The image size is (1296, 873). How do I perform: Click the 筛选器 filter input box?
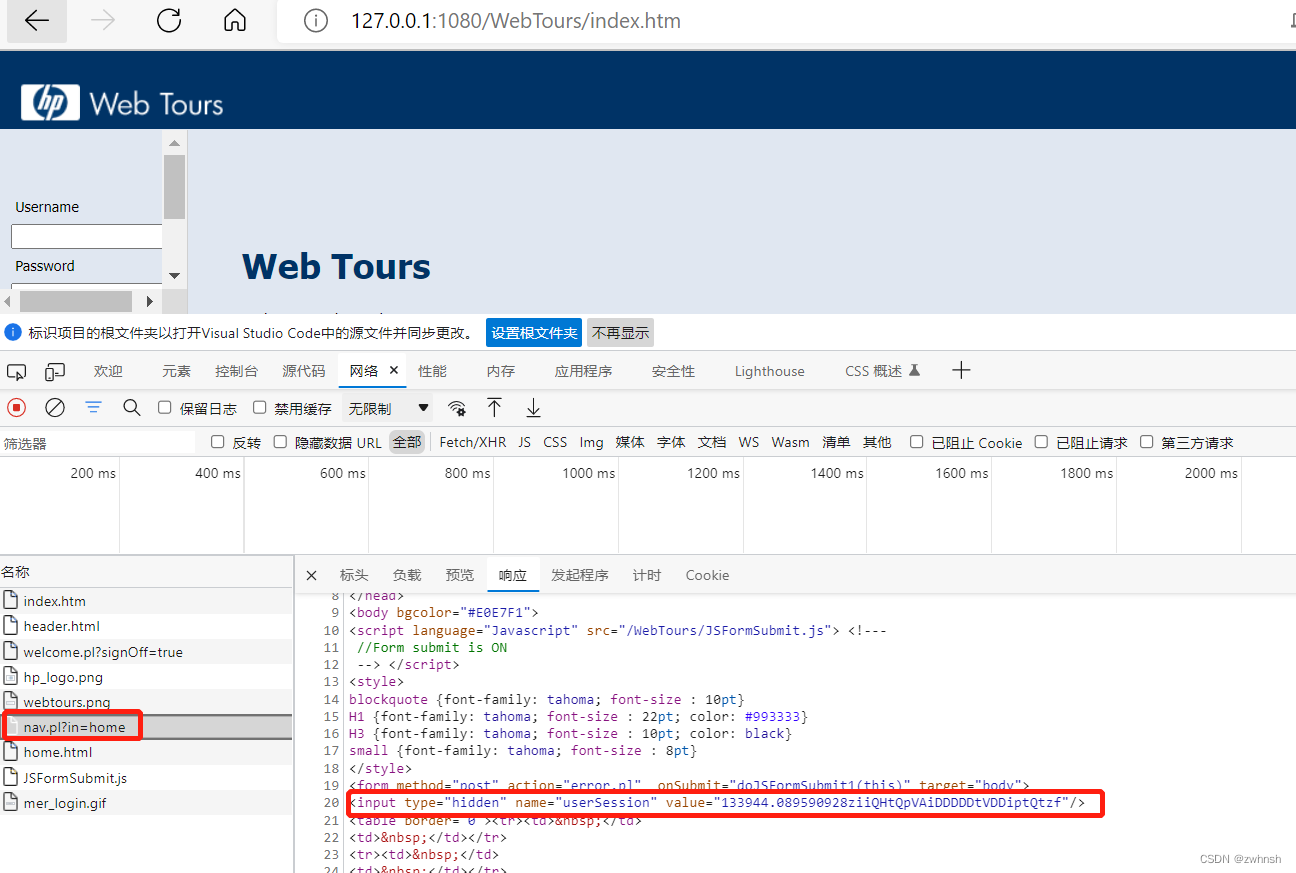98,442
